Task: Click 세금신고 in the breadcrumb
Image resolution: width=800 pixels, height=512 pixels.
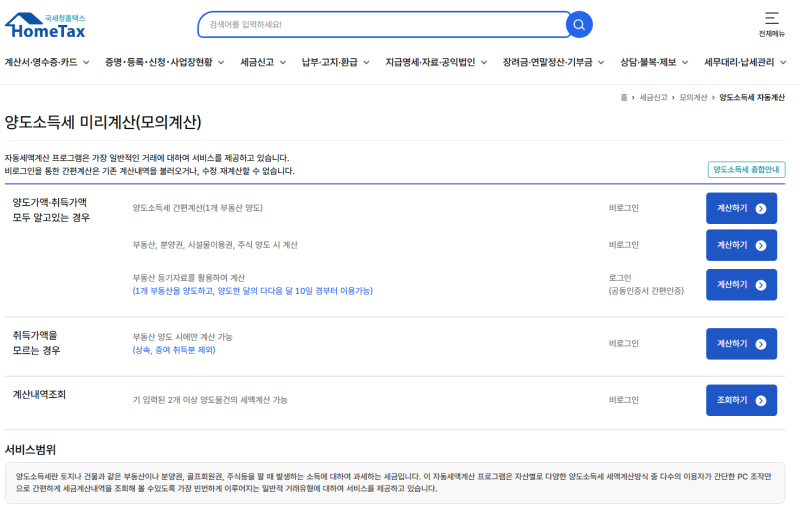Action: 653,97
